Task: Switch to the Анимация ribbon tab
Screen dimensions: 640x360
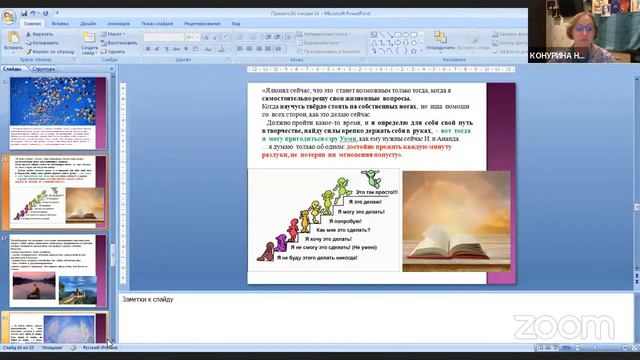Action: [x=118, y=24]
